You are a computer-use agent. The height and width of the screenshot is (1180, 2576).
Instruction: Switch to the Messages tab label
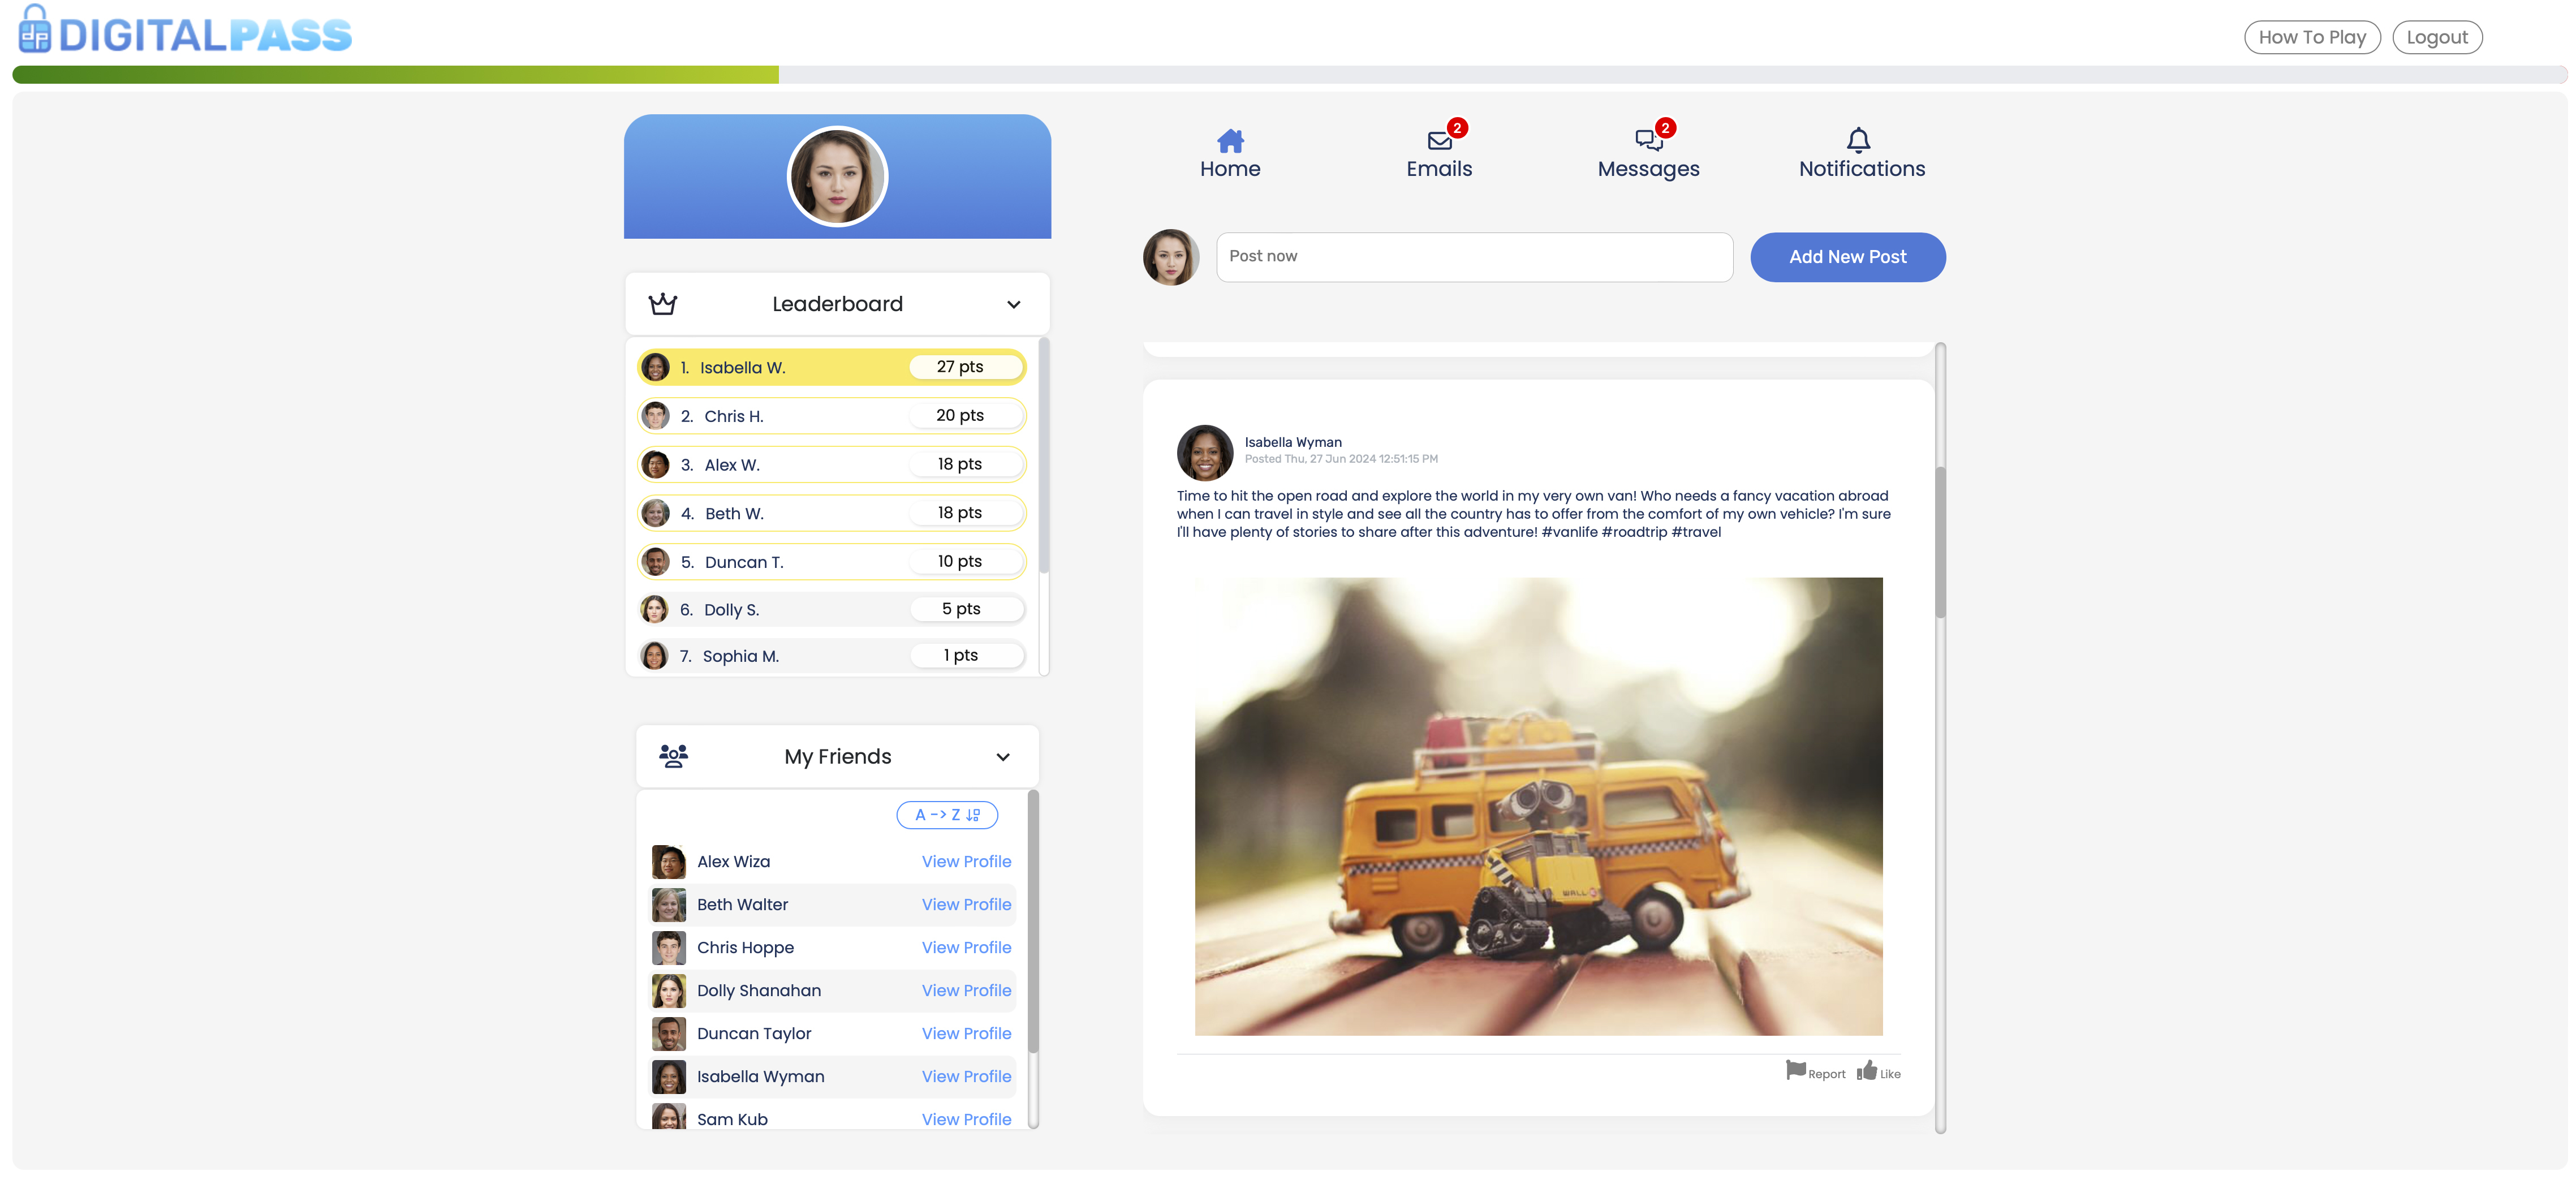[x=1648, y=169]
